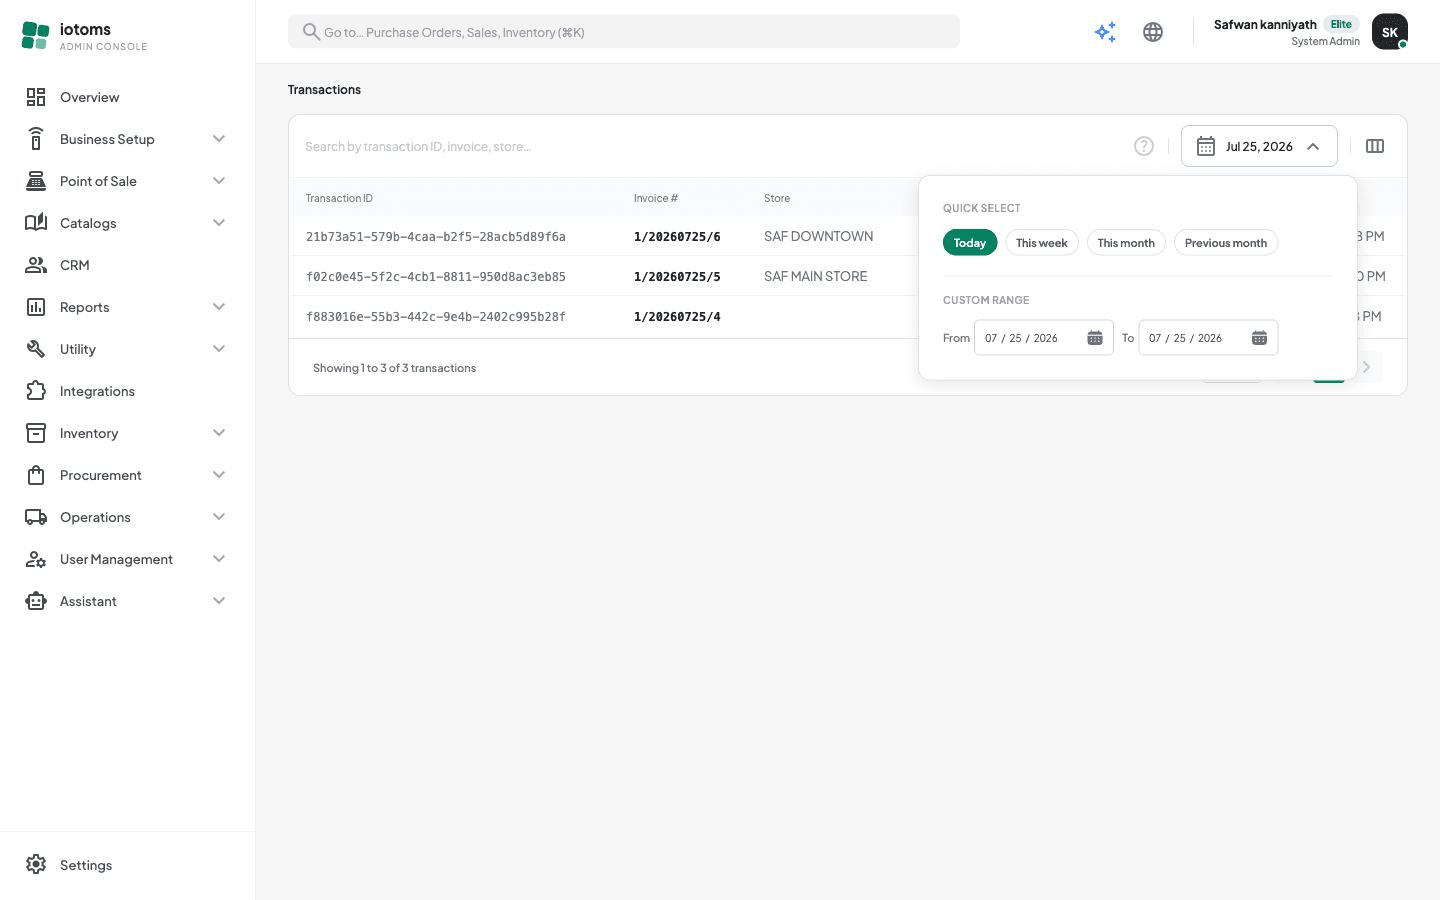Open the SK user avatar
The image size is (1440, 900).
point(1390,32)
